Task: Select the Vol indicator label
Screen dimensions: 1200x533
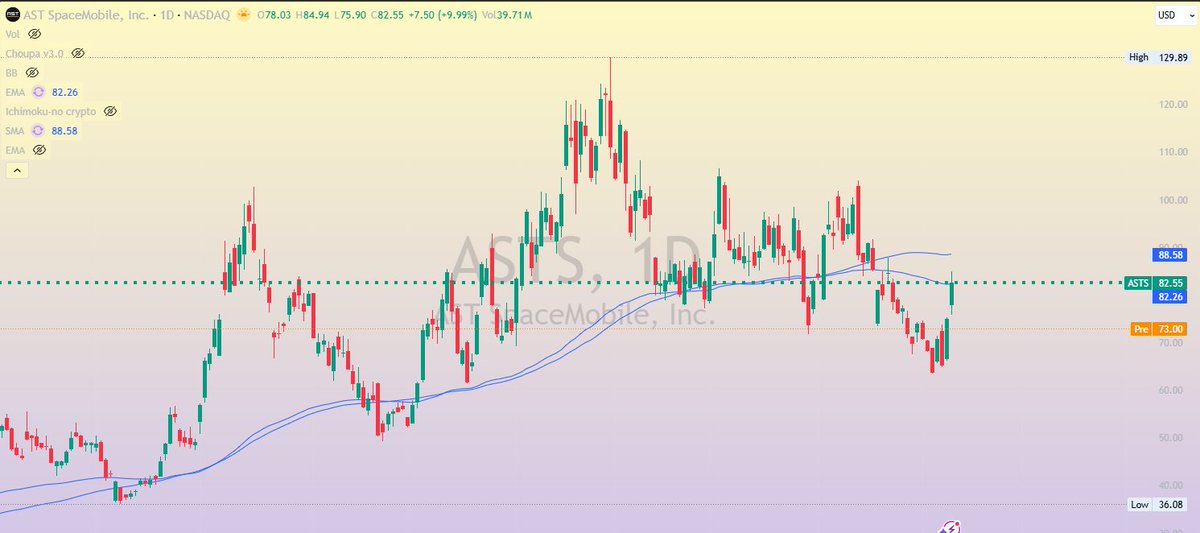Action: [14, 34]
